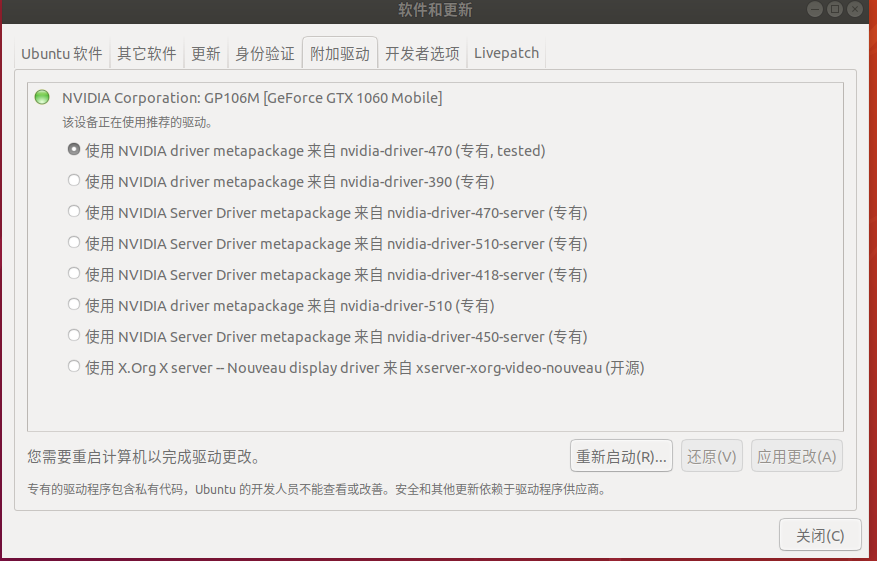Screen dimensions: 877x561
Task: Click the NVIDIA GP106M GeForce GTX 1060 Mobile heading
Action: pos(252,98)
